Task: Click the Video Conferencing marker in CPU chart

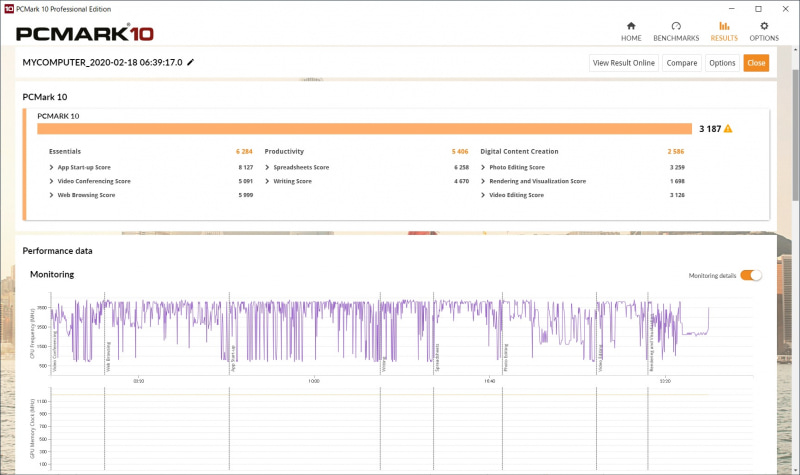Action: [55, 351]
